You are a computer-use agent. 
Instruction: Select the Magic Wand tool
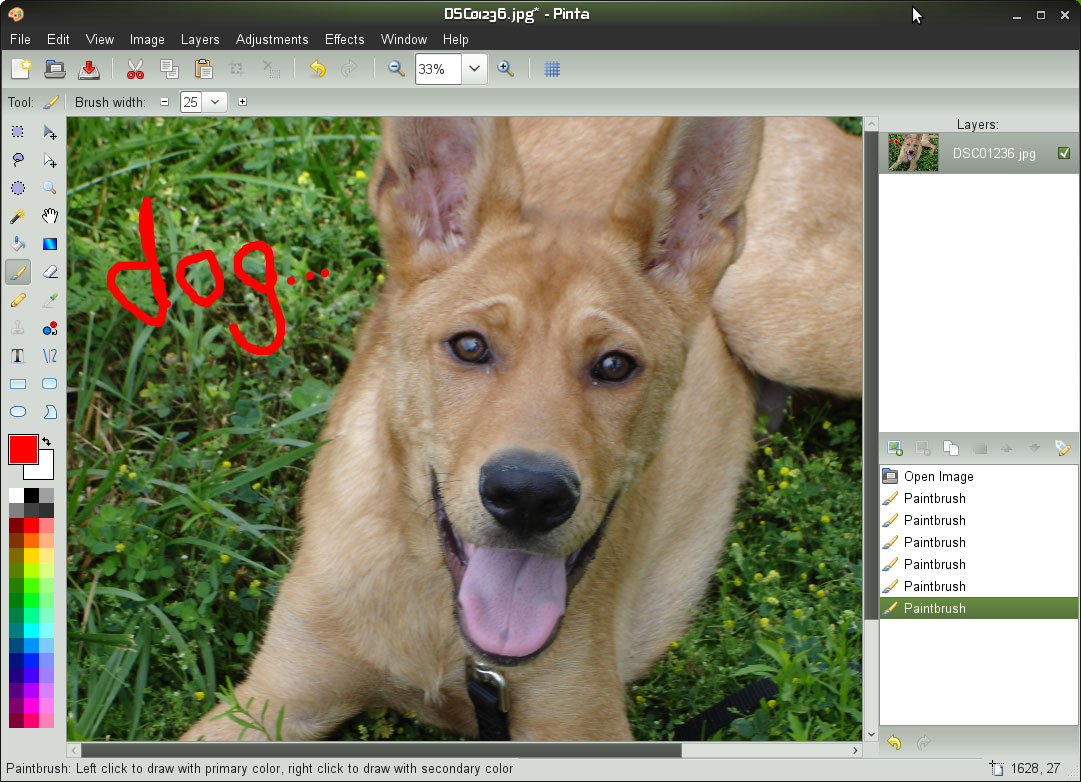[x=18, y=216]
